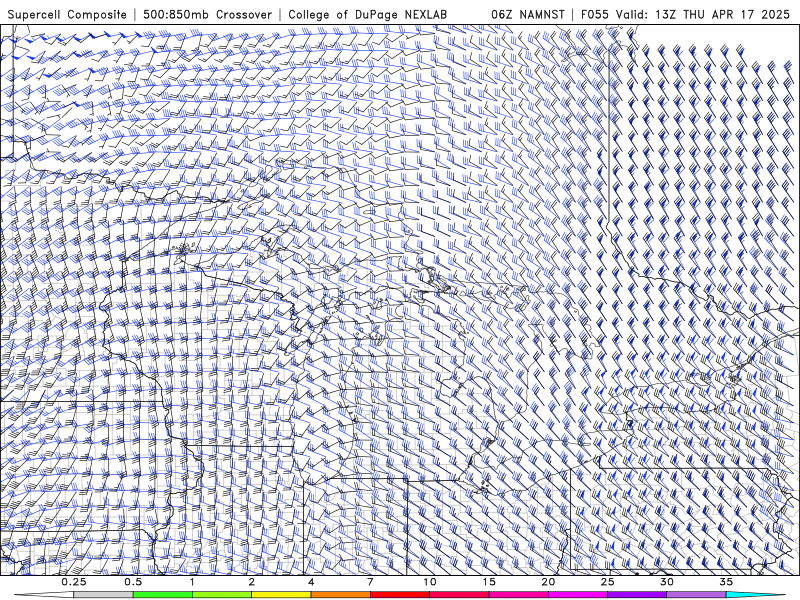Click the pink legend segment after 15

[x=518, y=595]
